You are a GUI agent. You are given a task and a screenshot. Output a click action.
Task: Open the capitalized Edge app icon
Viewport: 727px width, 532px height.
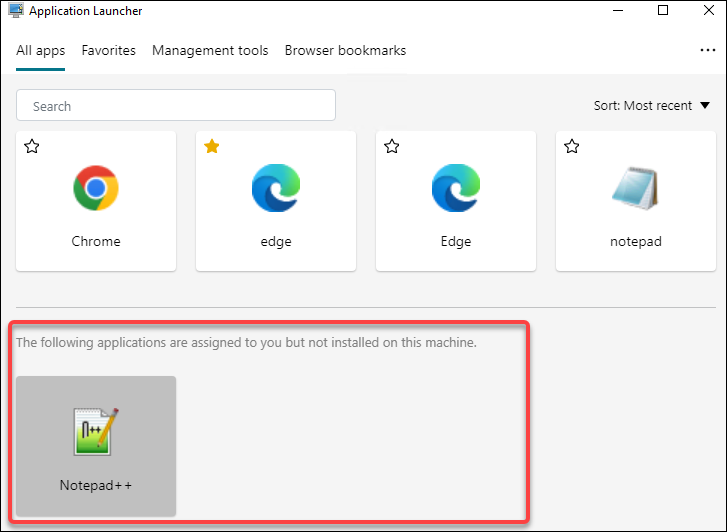point(456,188)
